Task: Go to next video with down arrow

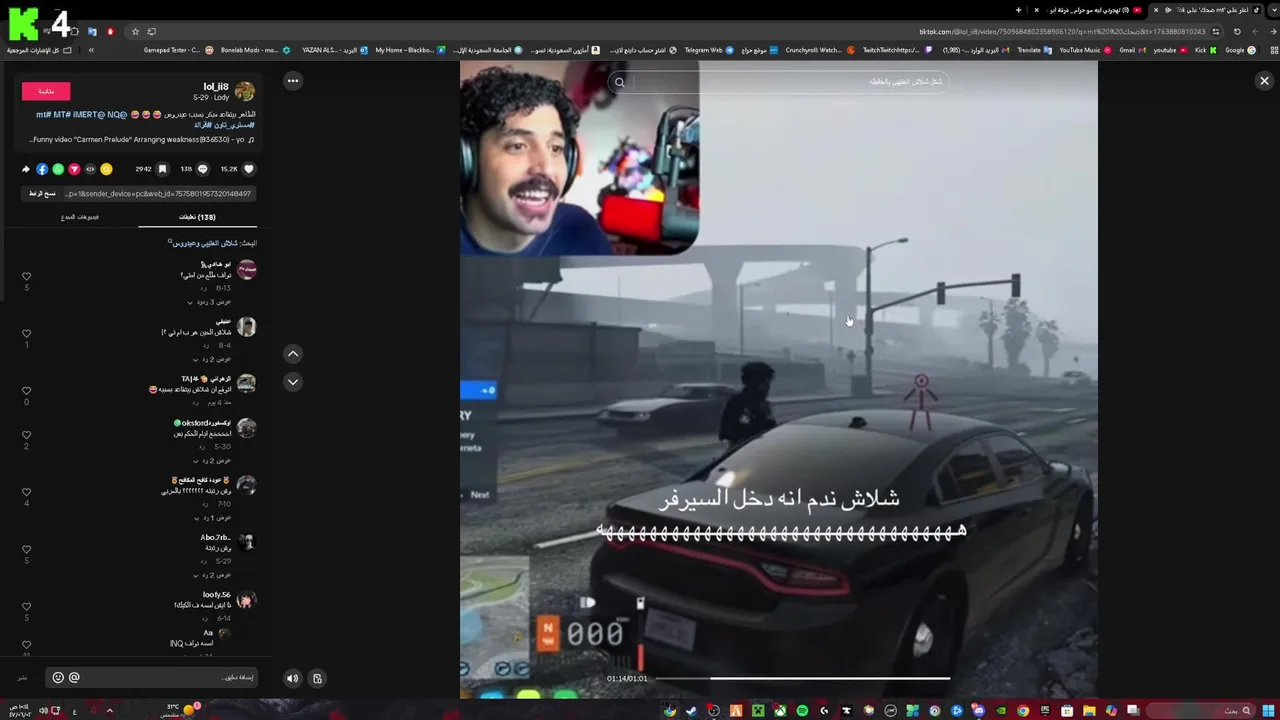Action: [x=293, y=381]
